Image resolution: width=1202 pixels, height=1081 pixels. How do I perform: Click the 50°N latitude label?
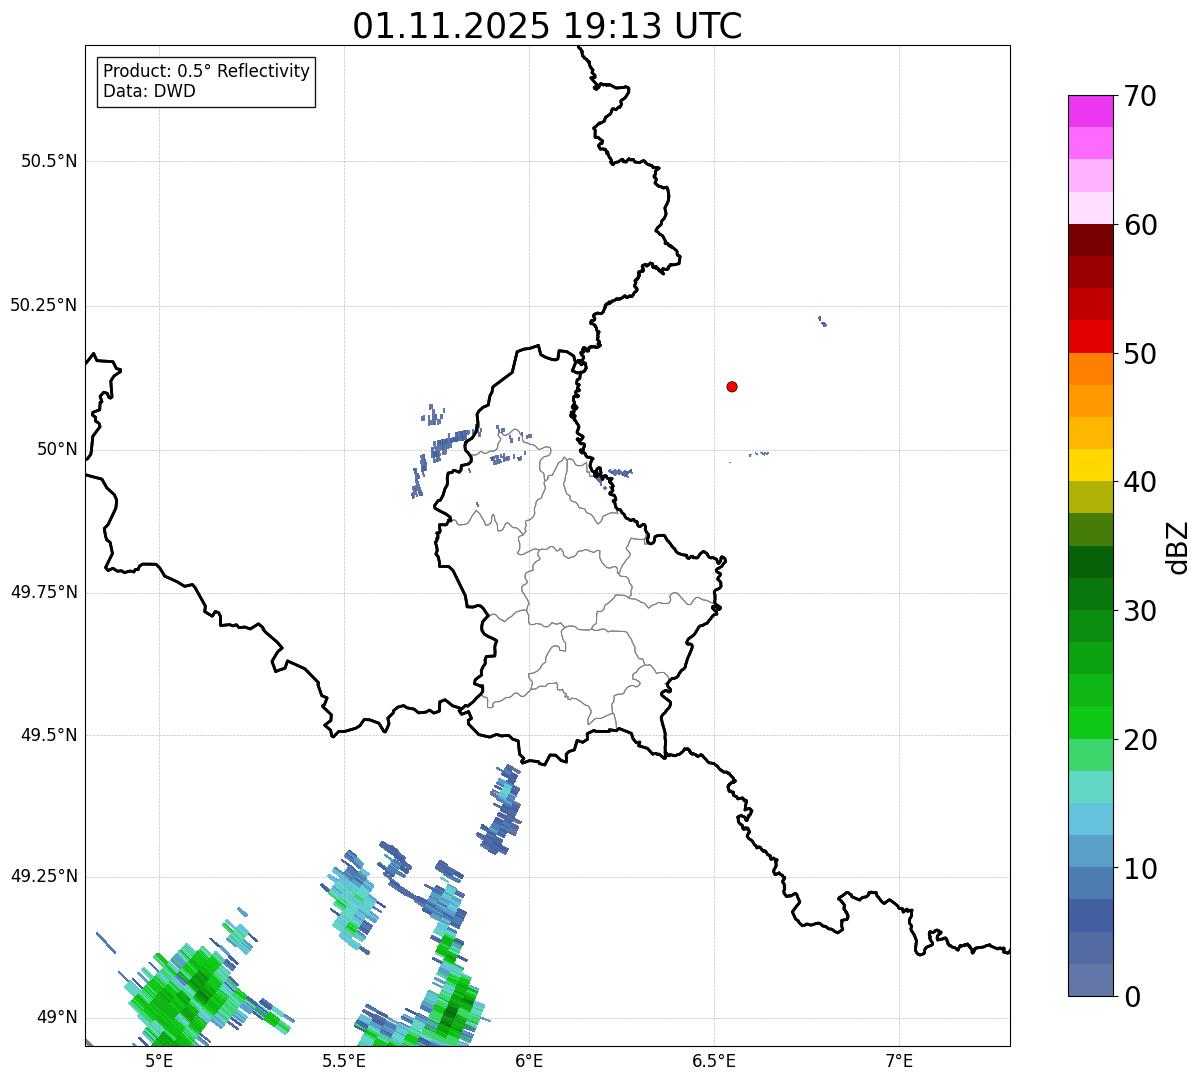tap(57, 449)
